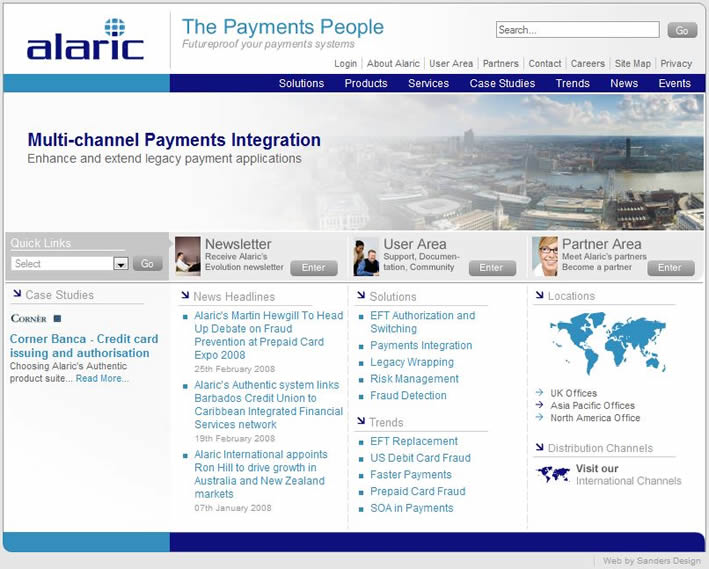Click the Alaric globe logo
This screenshot has width=709, height=569.
(85, 39)
